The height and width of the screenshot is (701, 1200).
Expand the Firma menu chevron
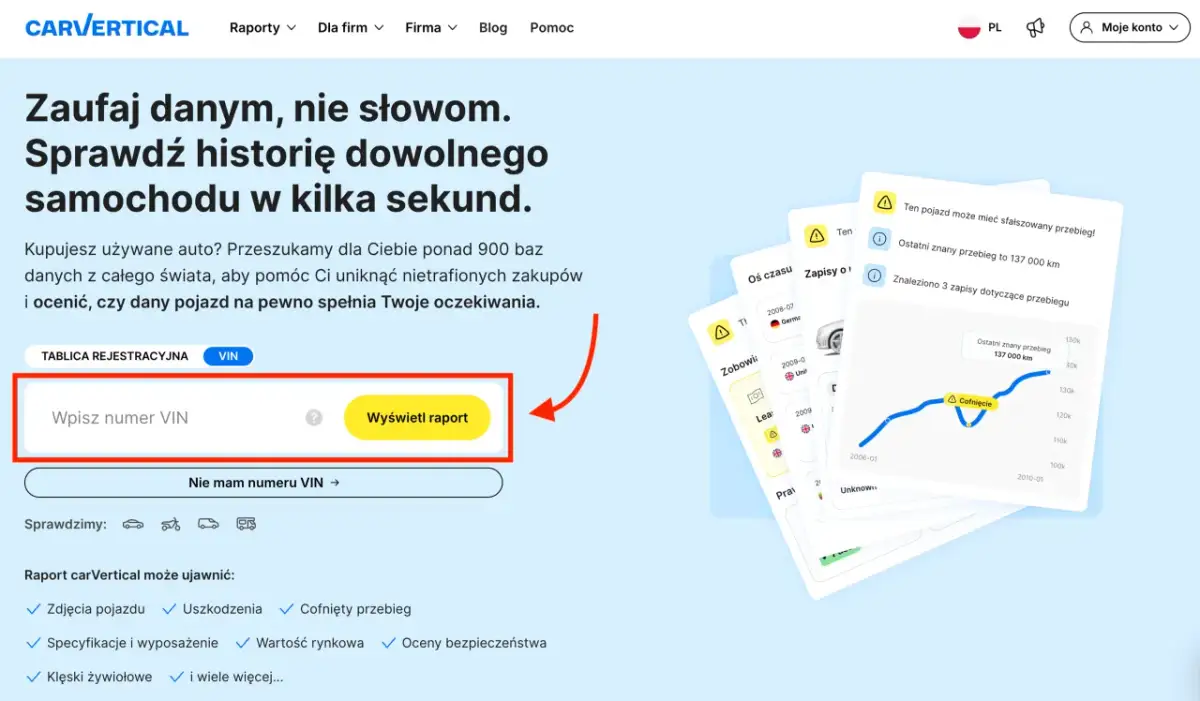[x=455, y=27]
